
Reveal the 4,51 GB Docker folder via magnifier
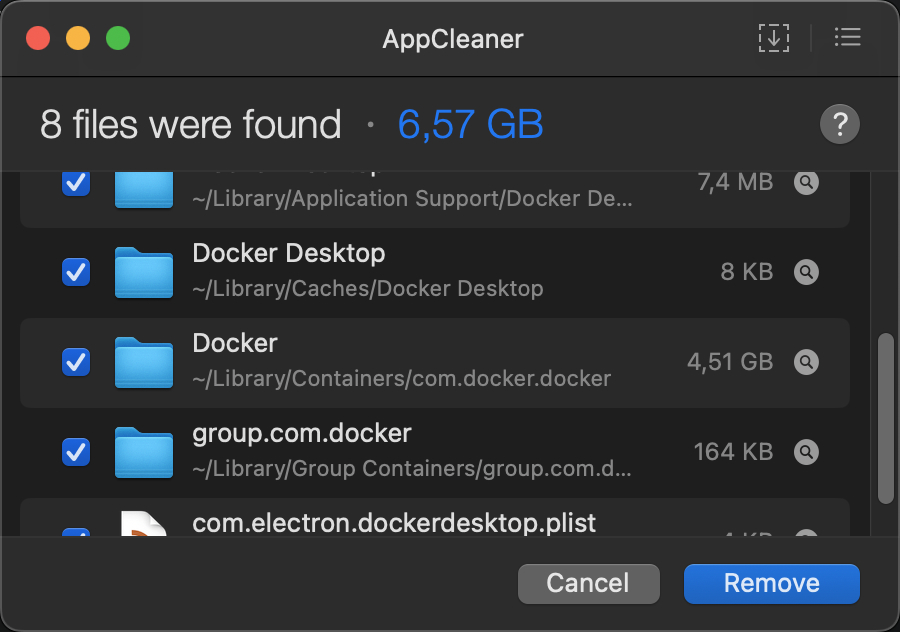coord(806,362)
